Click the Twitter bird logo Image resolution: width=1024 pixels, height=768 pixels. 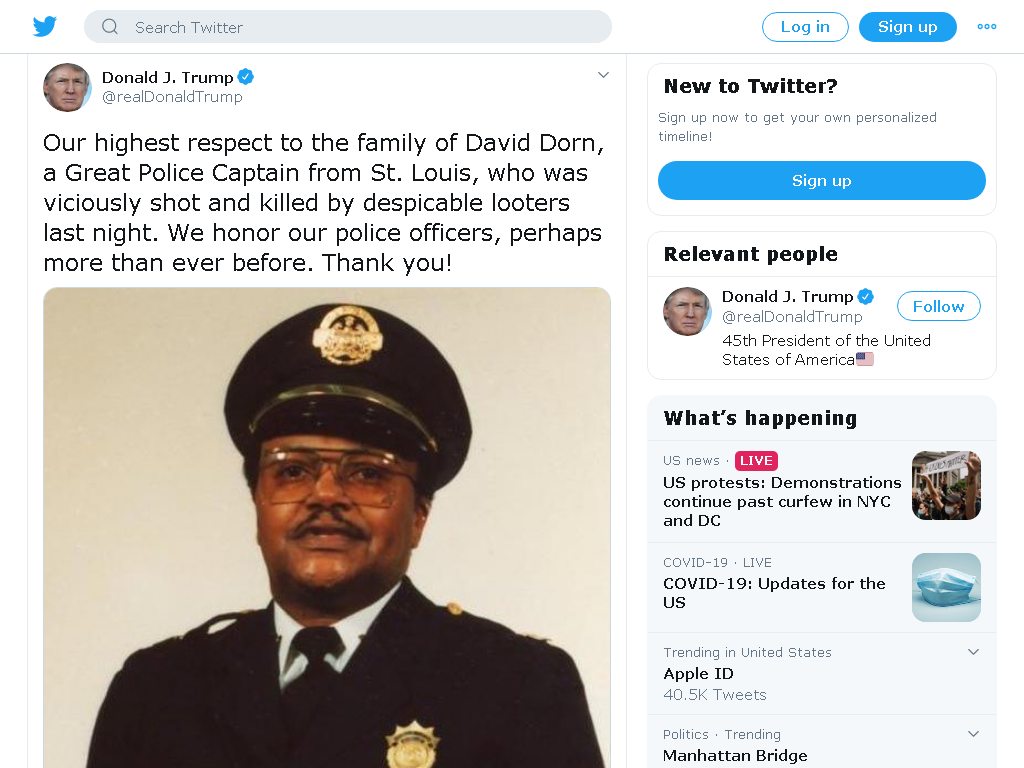(x=44, y=27)
